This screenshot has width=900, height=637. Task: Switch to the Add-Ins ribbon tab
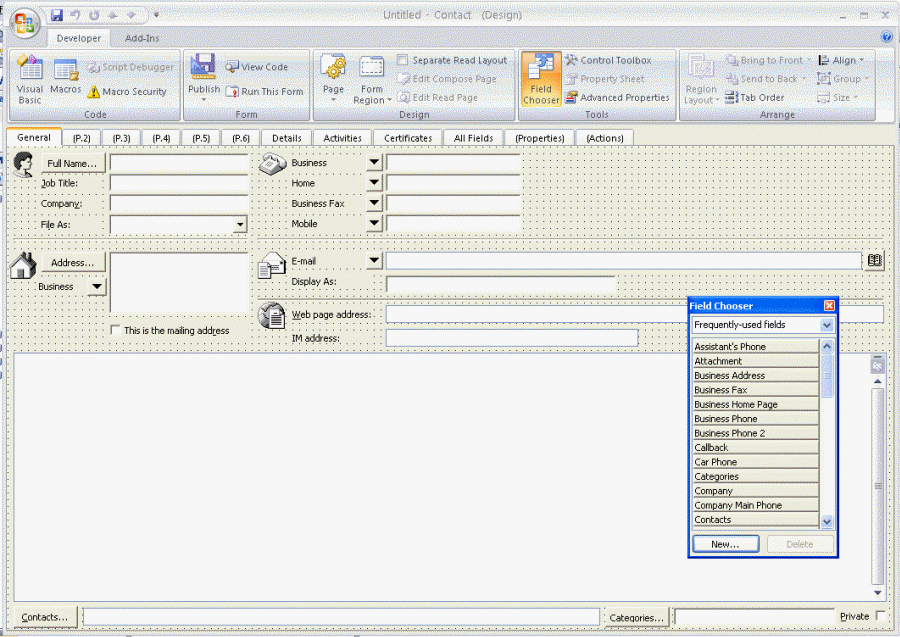142,38
